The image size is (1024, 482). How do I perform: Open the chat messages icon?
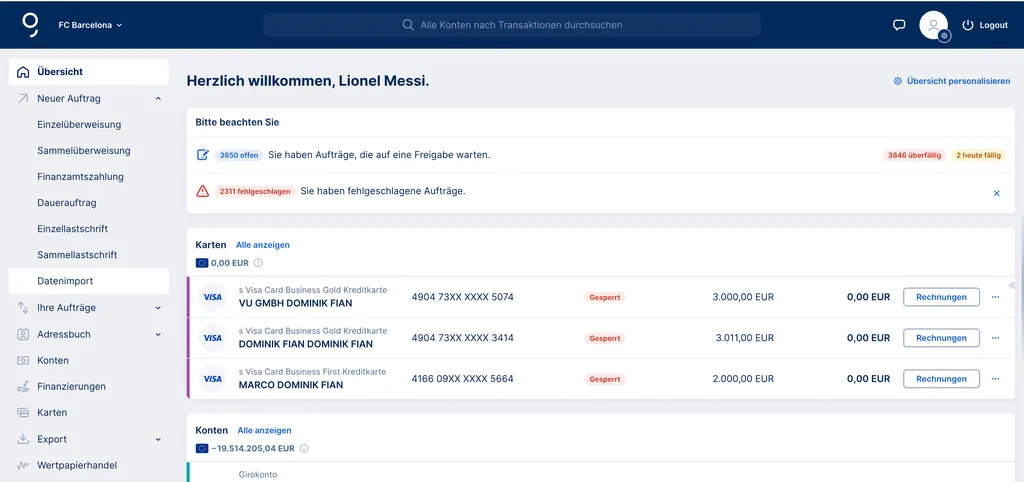(899, 25)
